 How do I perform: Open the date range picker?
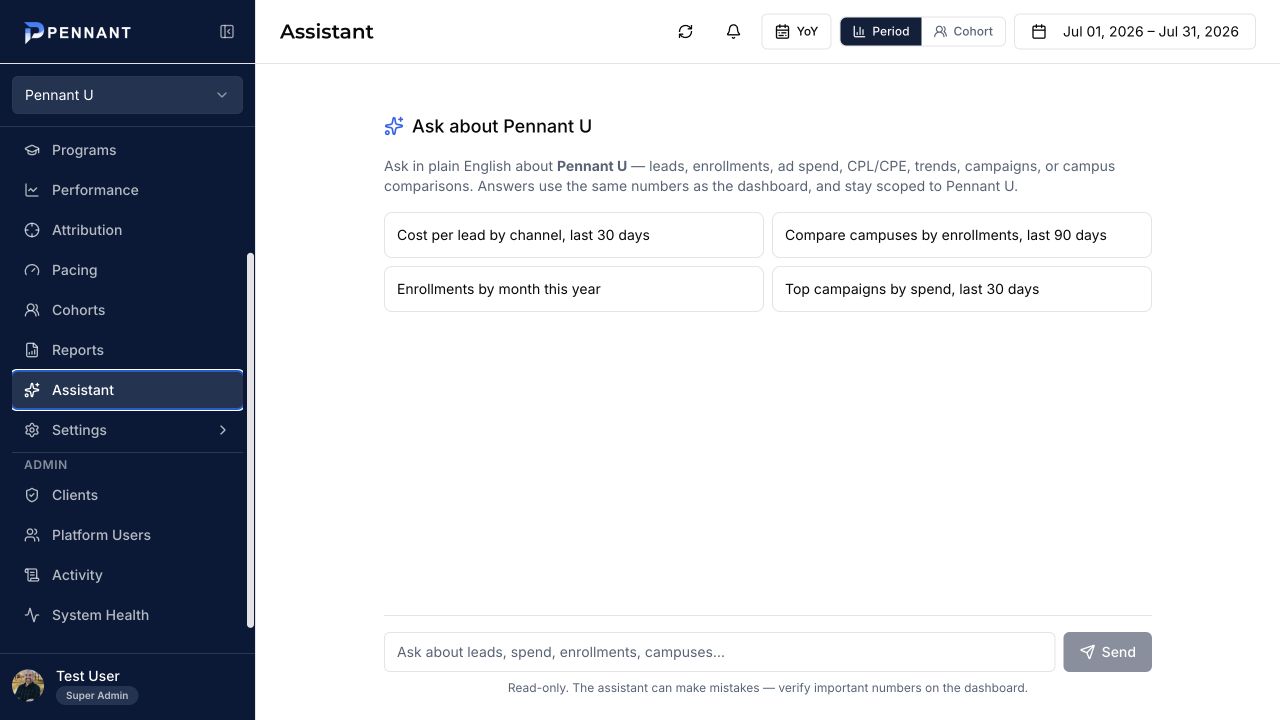click(1135, 32)
